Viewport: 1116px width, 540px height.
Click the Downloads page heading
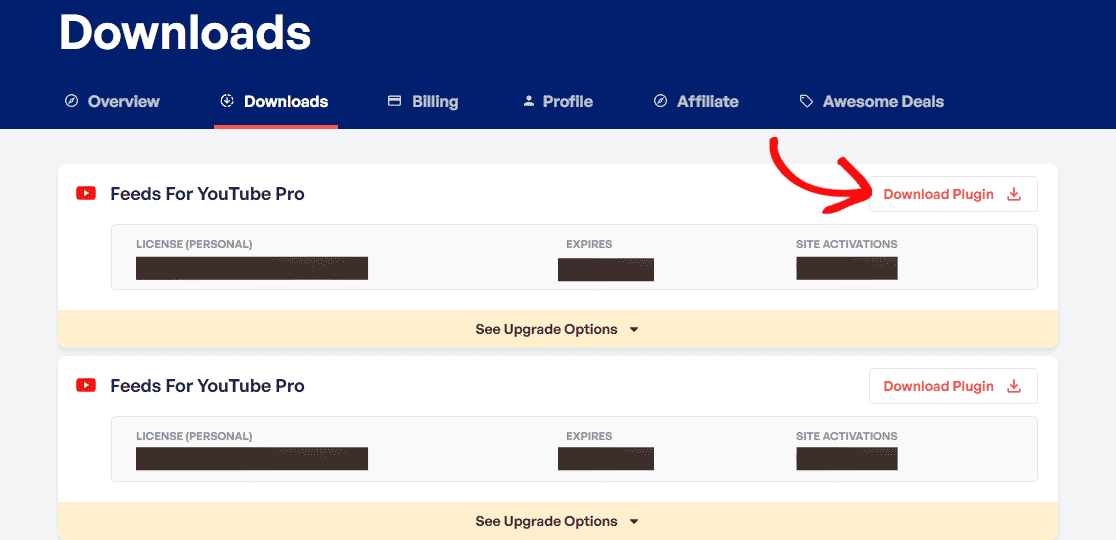pyautogui.click(x=185, y=33)
